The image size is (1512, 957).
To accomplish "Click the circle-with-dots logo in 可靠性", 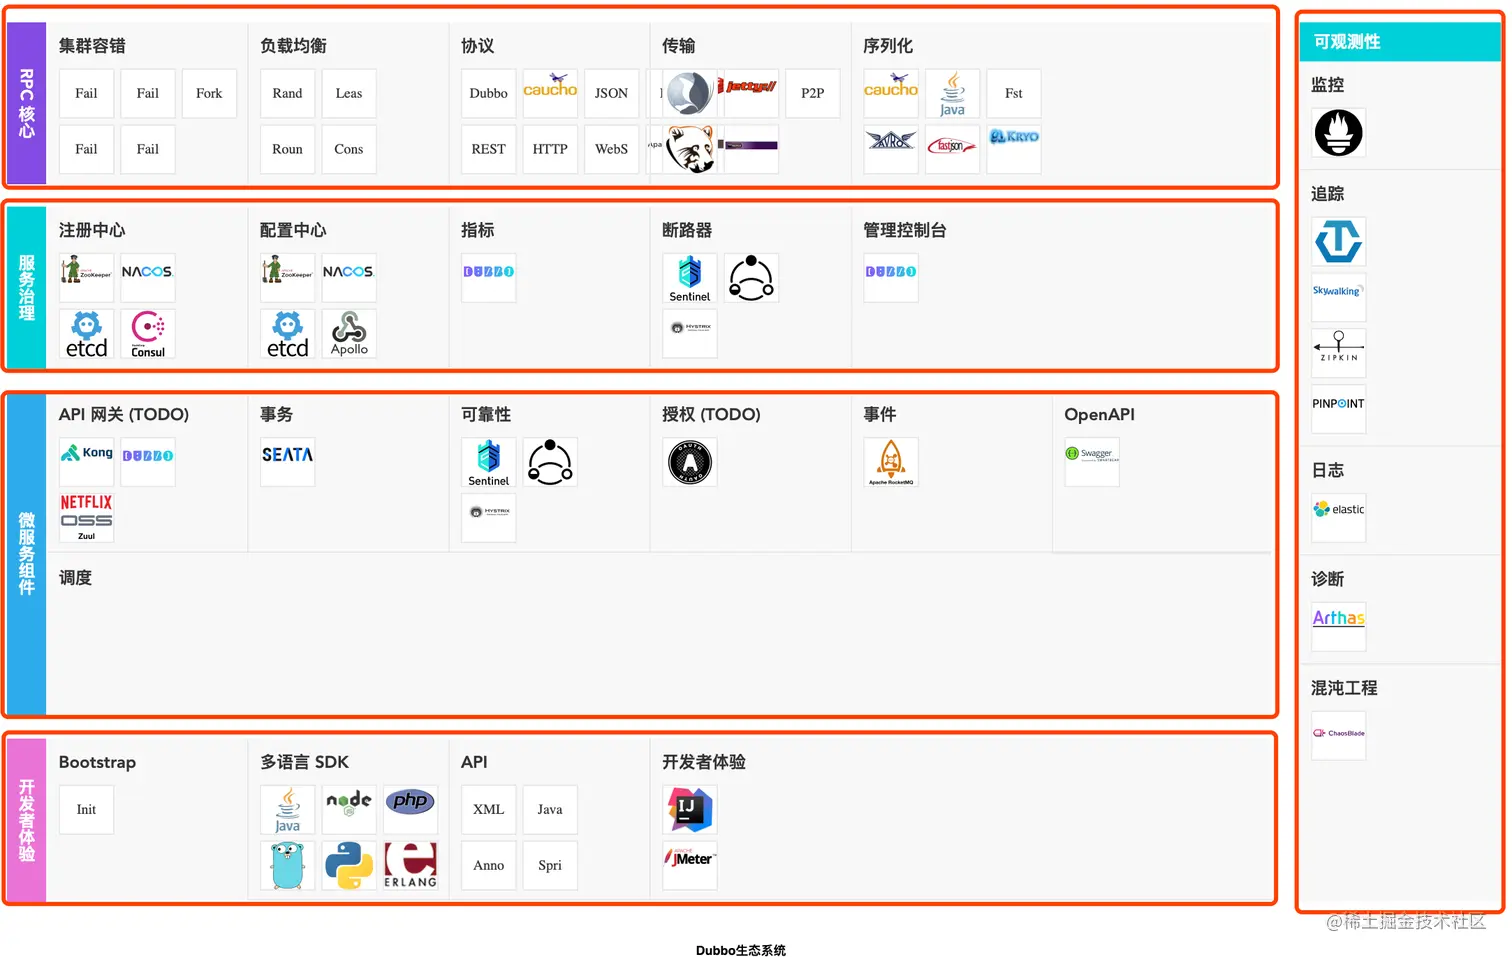I will pyautogui.click(x=550, y=462).
